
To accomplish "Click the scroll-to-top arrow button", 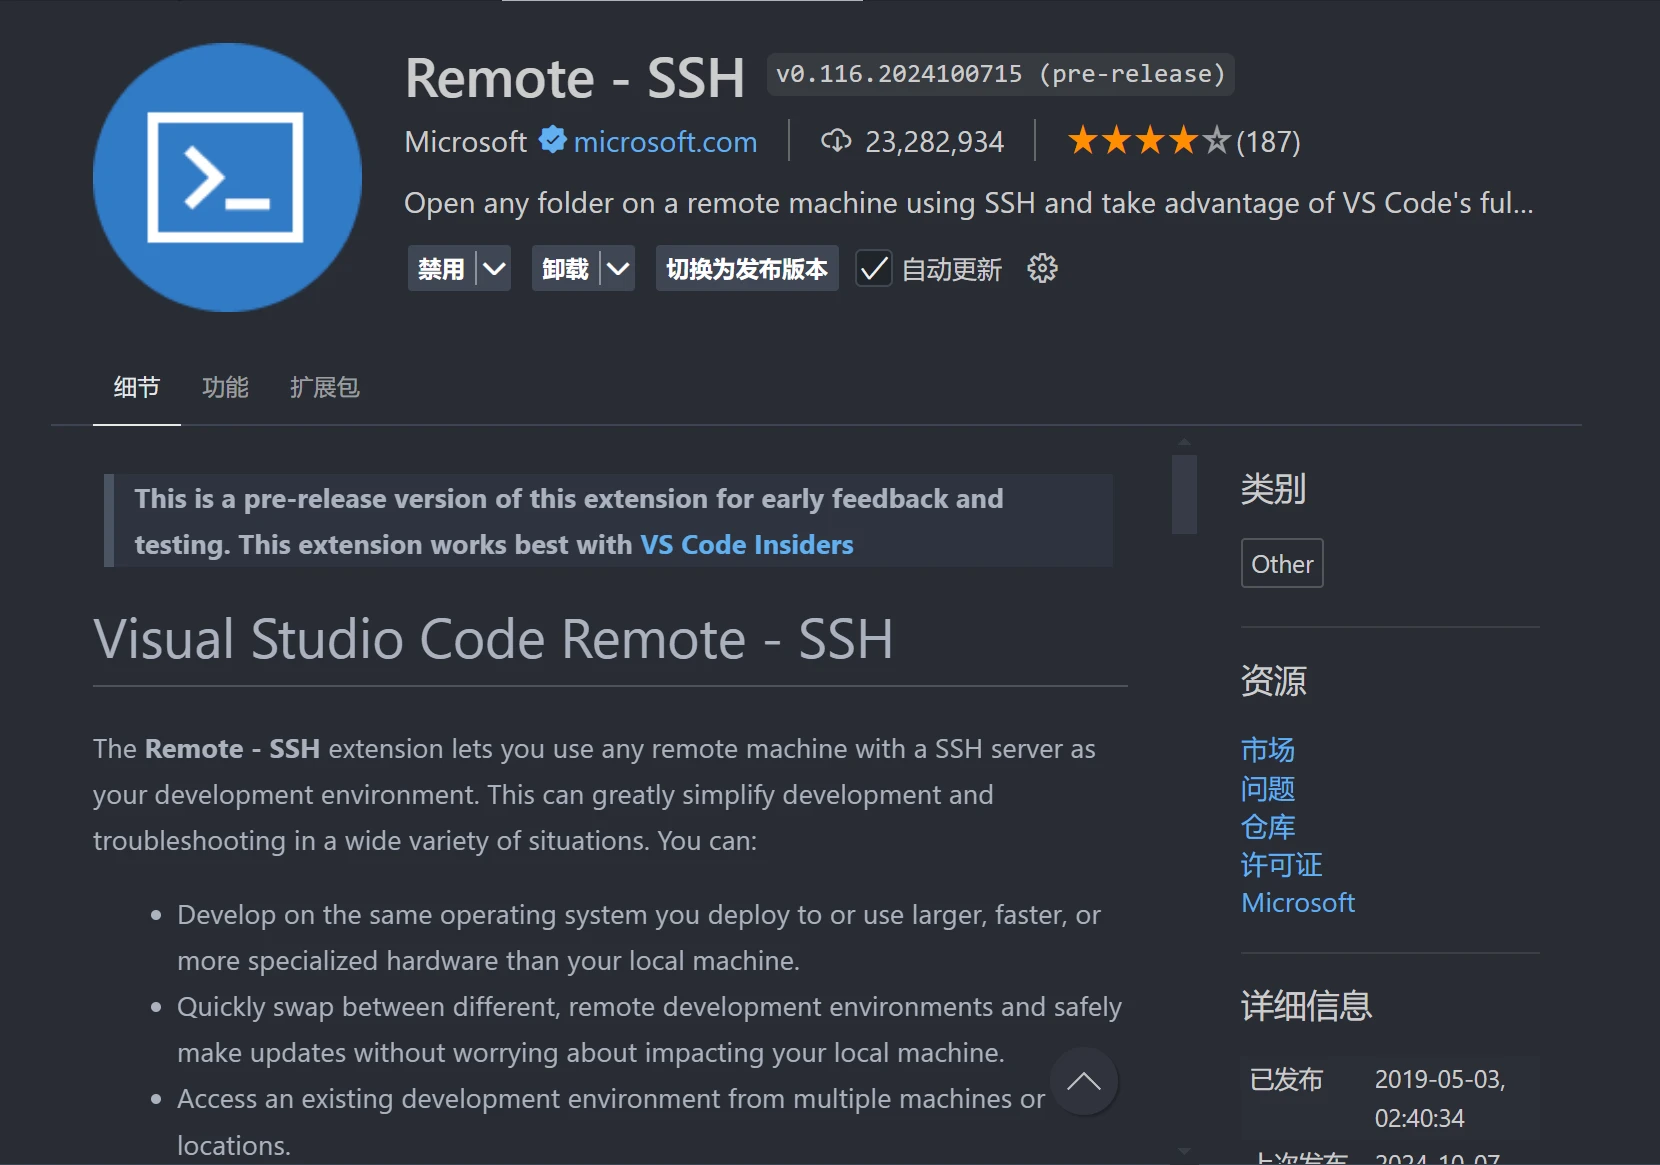I will click(x=1085, y=1081).
